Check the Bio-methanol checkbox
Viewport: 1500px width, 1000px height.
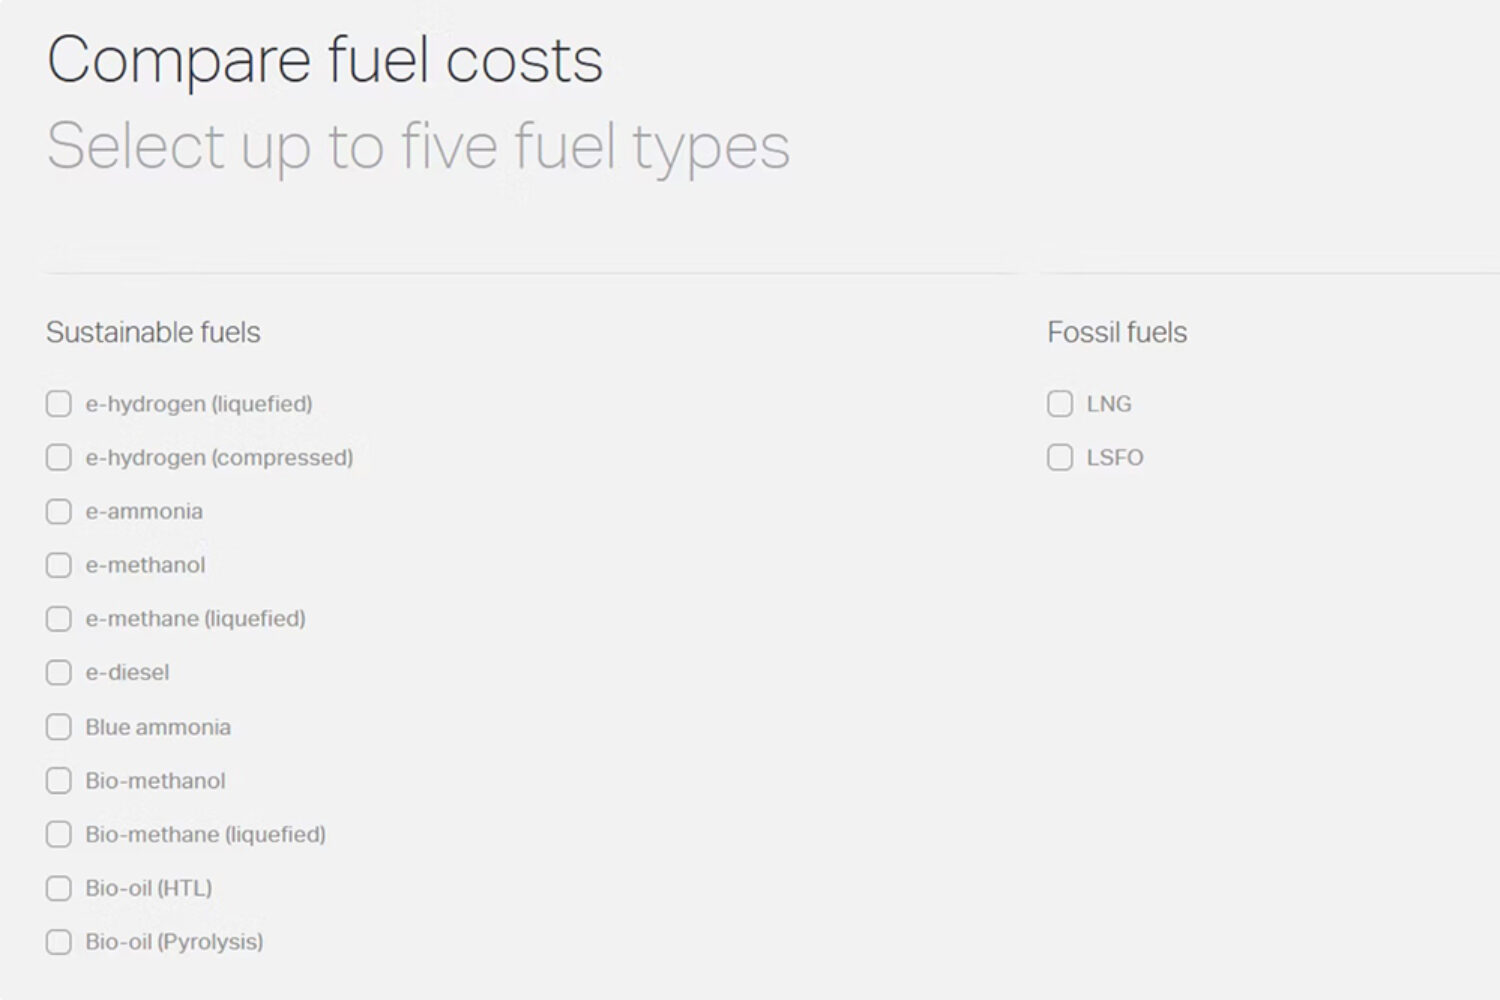(x=58, y=781)
